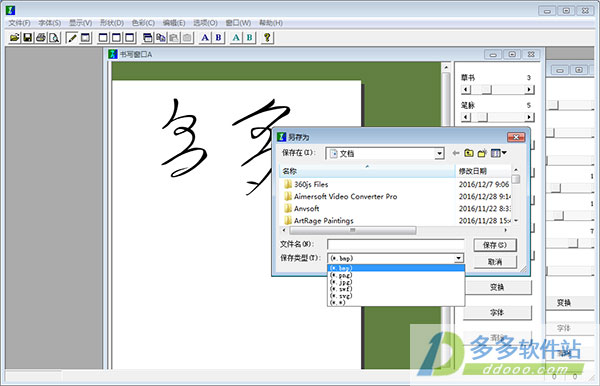The height and width of the screenshot is (386, 600).
Task: Open the 色彩(C) menu
Action: 143,23
